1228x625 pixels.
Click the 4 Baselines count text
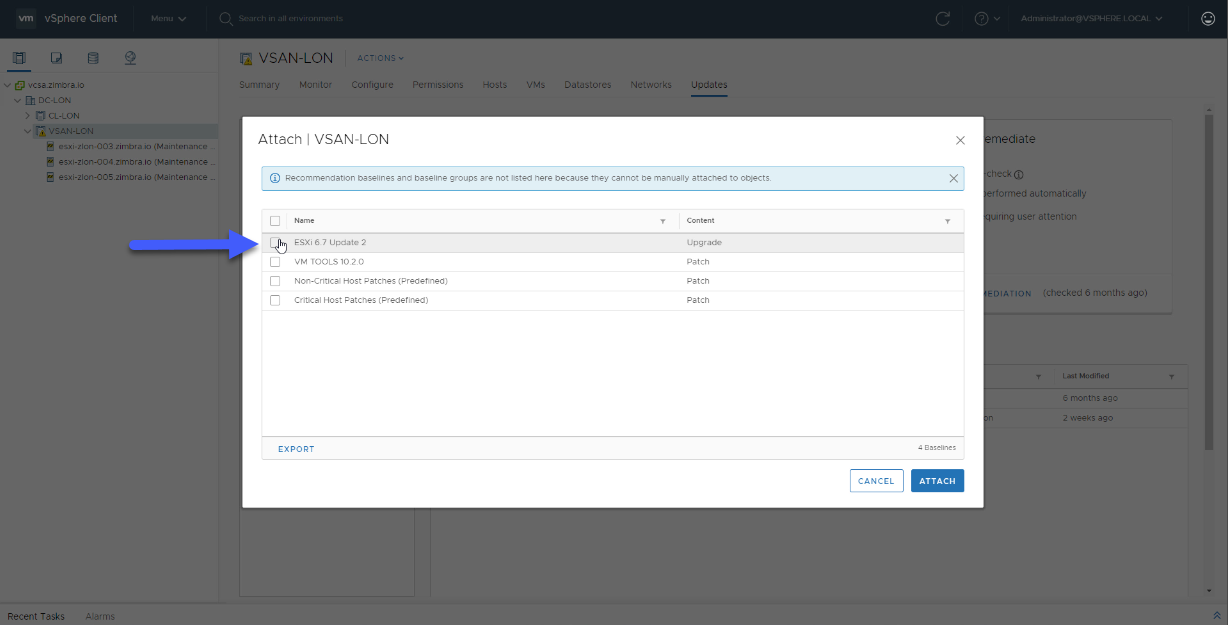pos(936,448)
